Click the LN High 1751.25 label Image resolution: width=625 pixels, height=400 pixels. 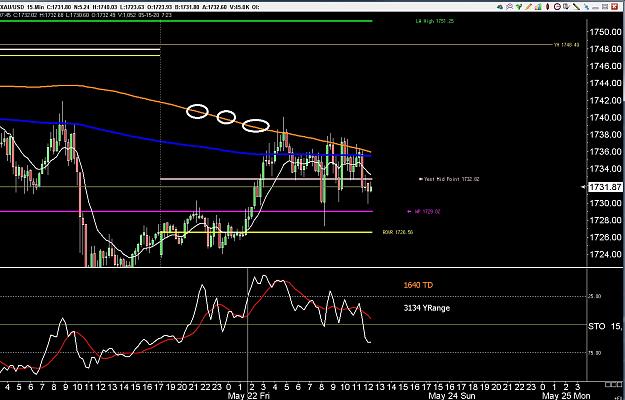435,21
